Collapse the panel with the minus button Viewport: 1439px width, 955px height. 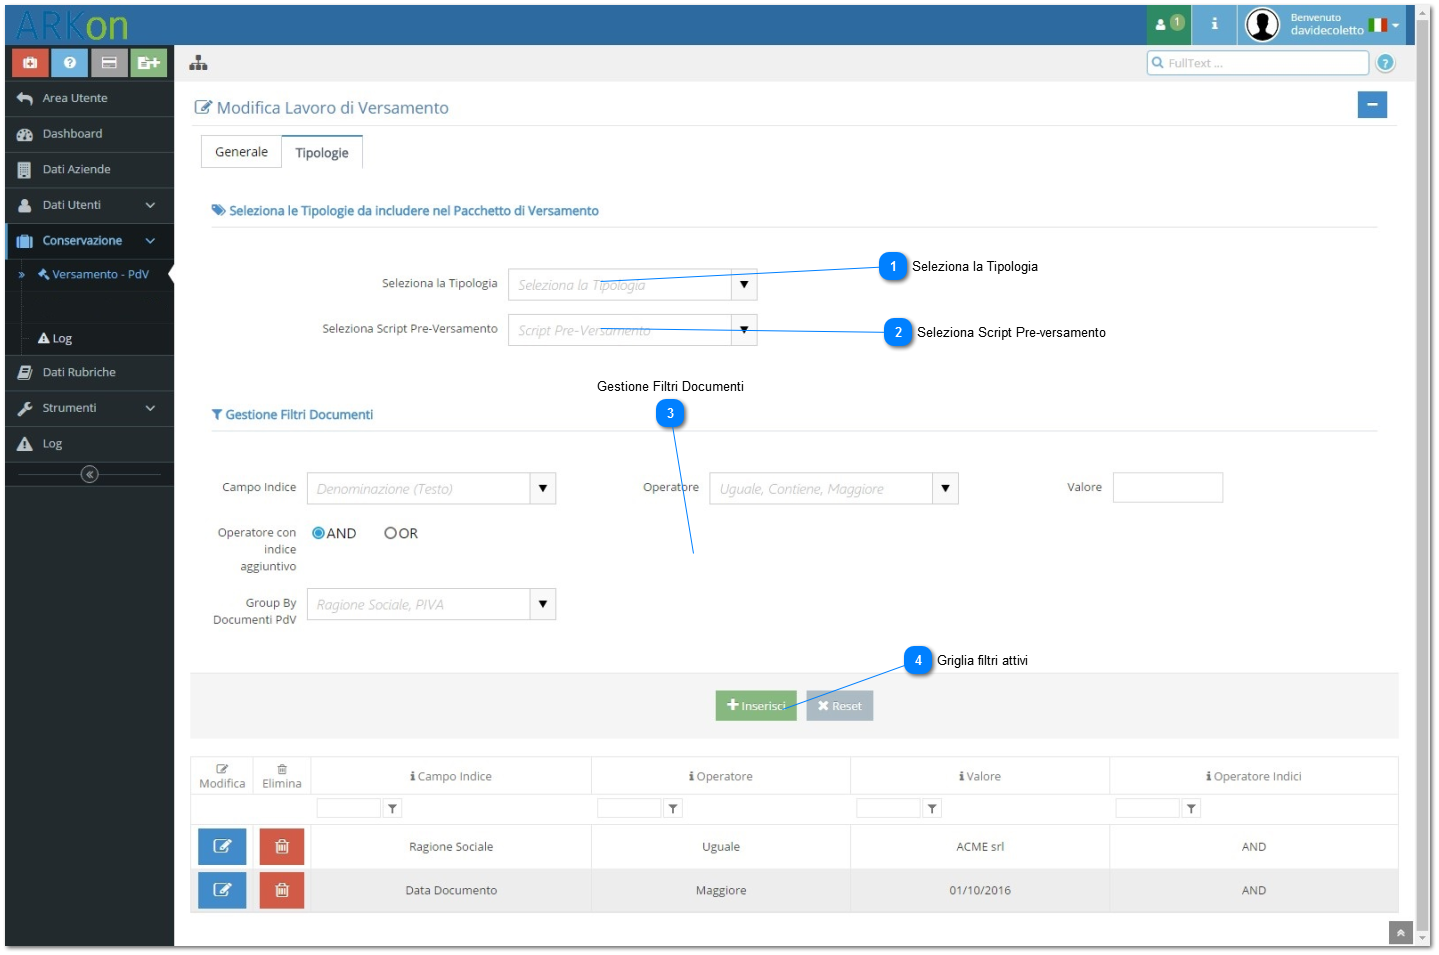coord(1372,104)
